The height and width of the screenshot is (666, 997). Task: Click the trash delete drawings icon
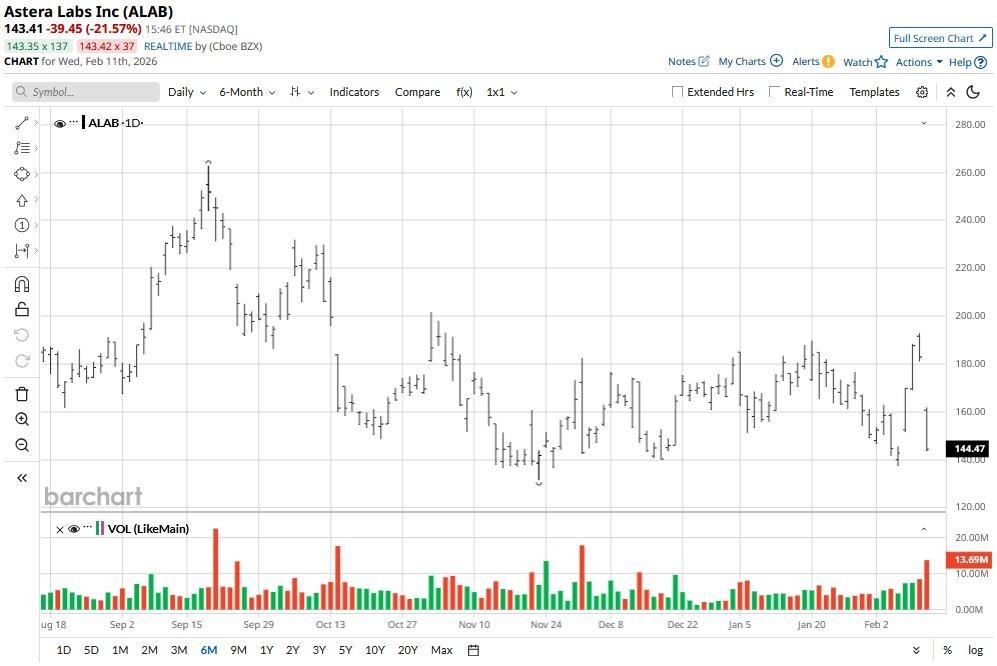click(22, 394)
